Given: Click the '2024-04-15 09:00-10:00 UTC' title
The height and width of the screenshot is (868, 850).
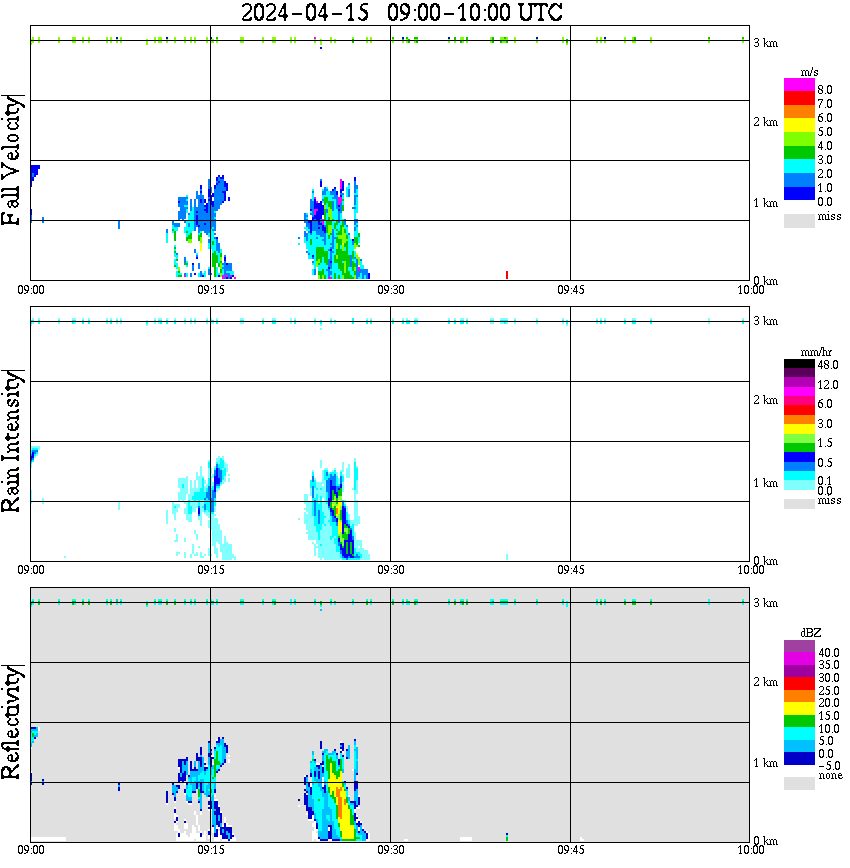Looking at the screenshot, I should [402, 12].
